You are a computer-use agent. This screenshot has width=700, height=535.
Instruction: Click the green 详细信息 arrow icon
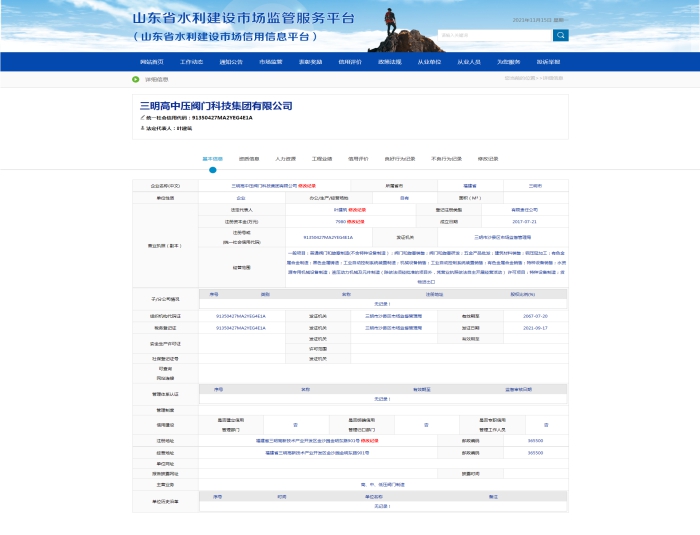point(137,79)
